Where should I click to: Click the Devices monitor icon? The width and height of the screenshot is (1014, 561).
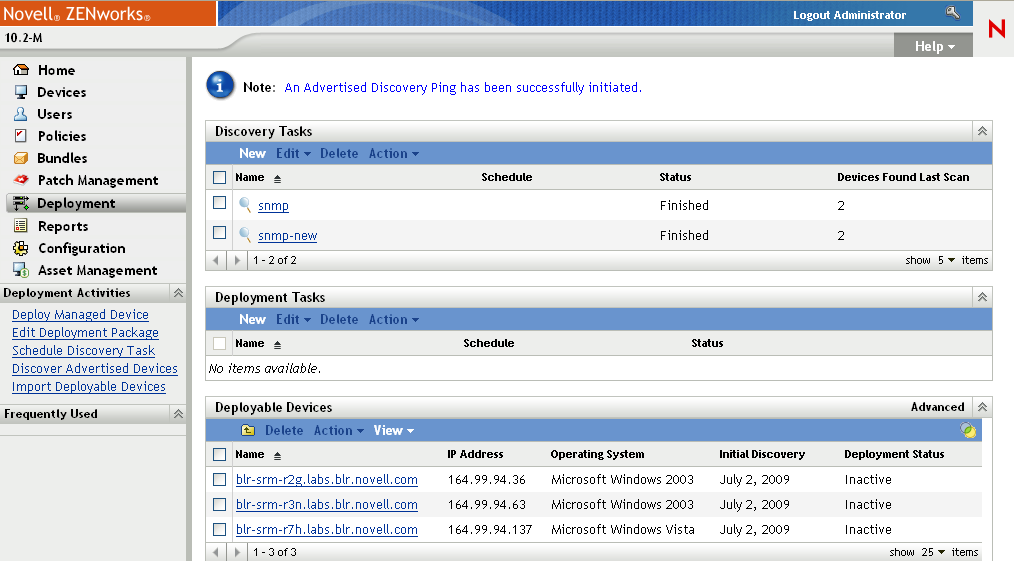(21, 92)
